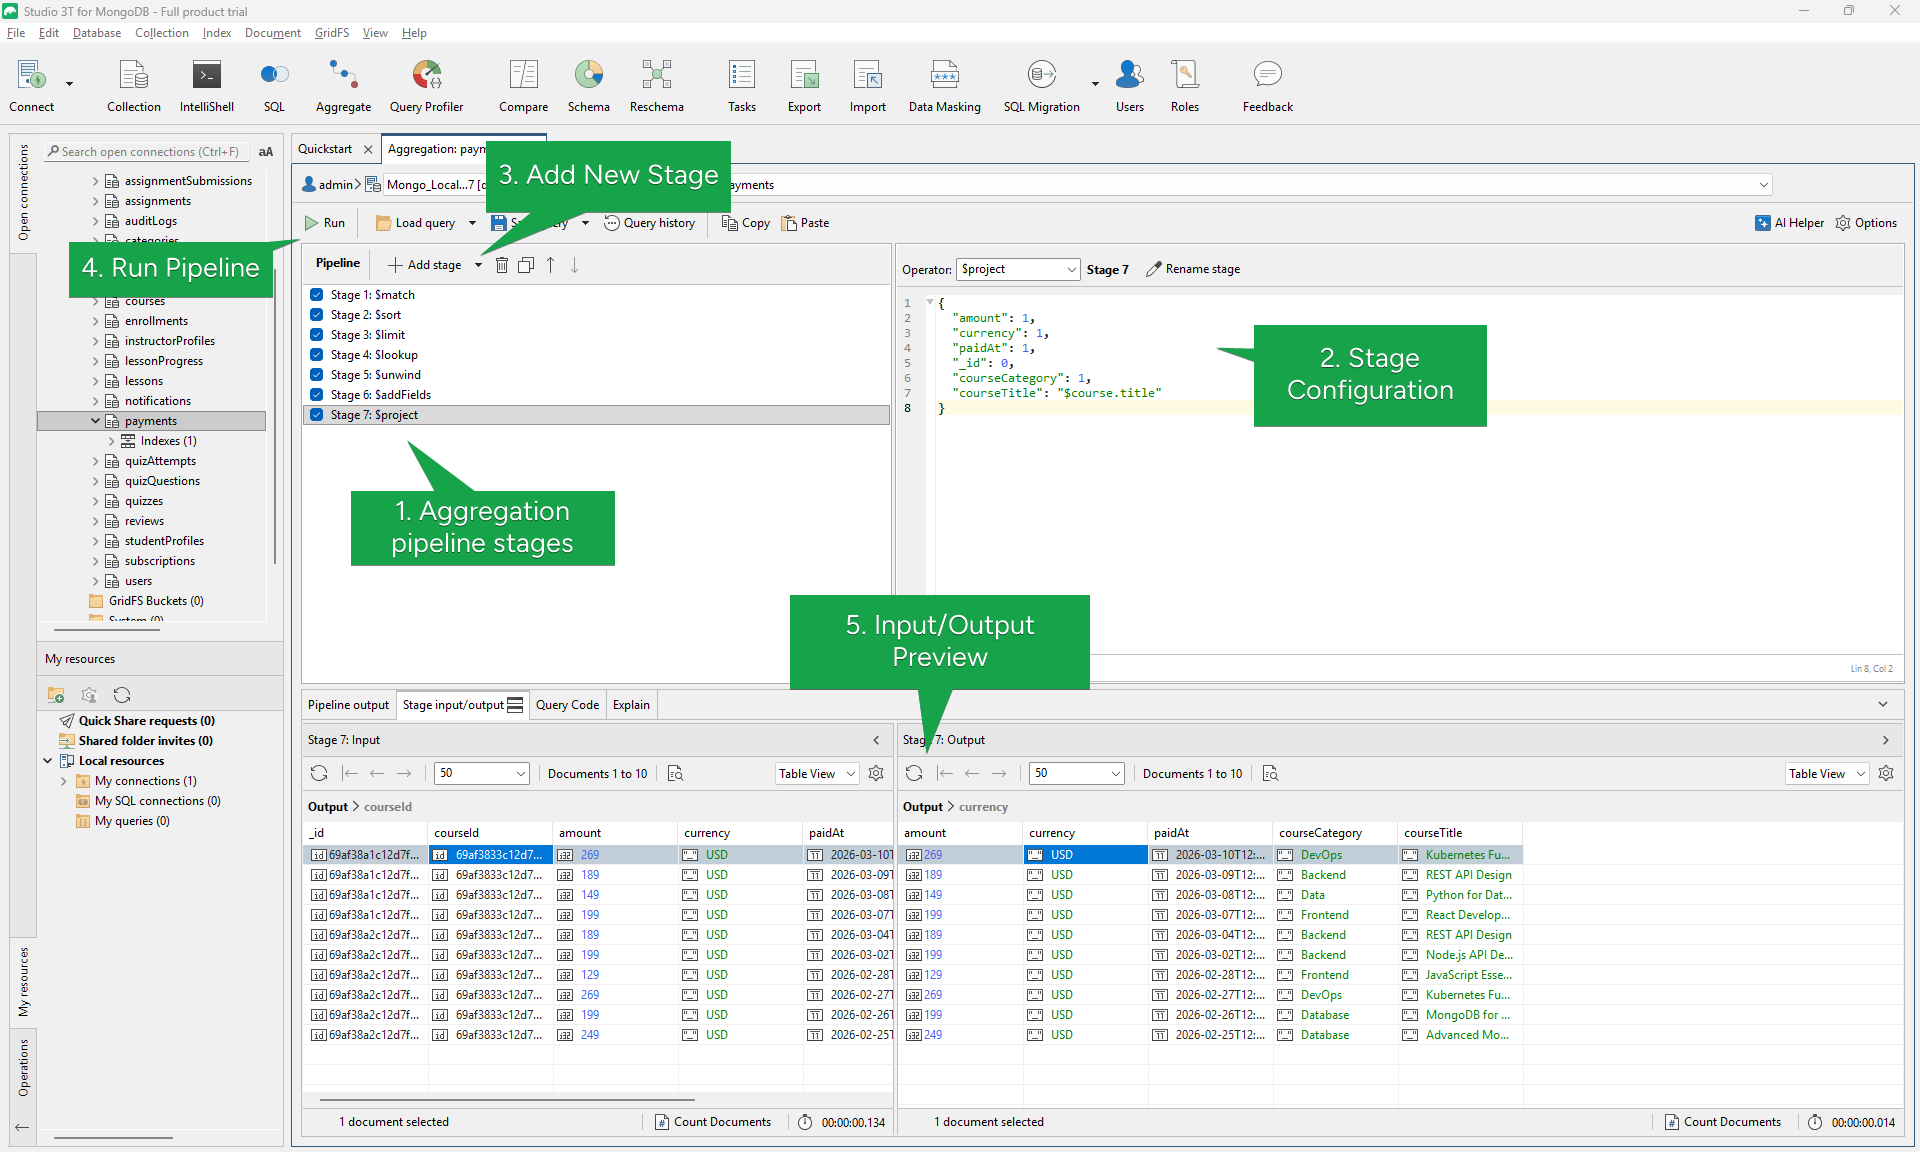Open the Roles manager
The height and width of the screenshot is (1152, 1920).
1184,84
